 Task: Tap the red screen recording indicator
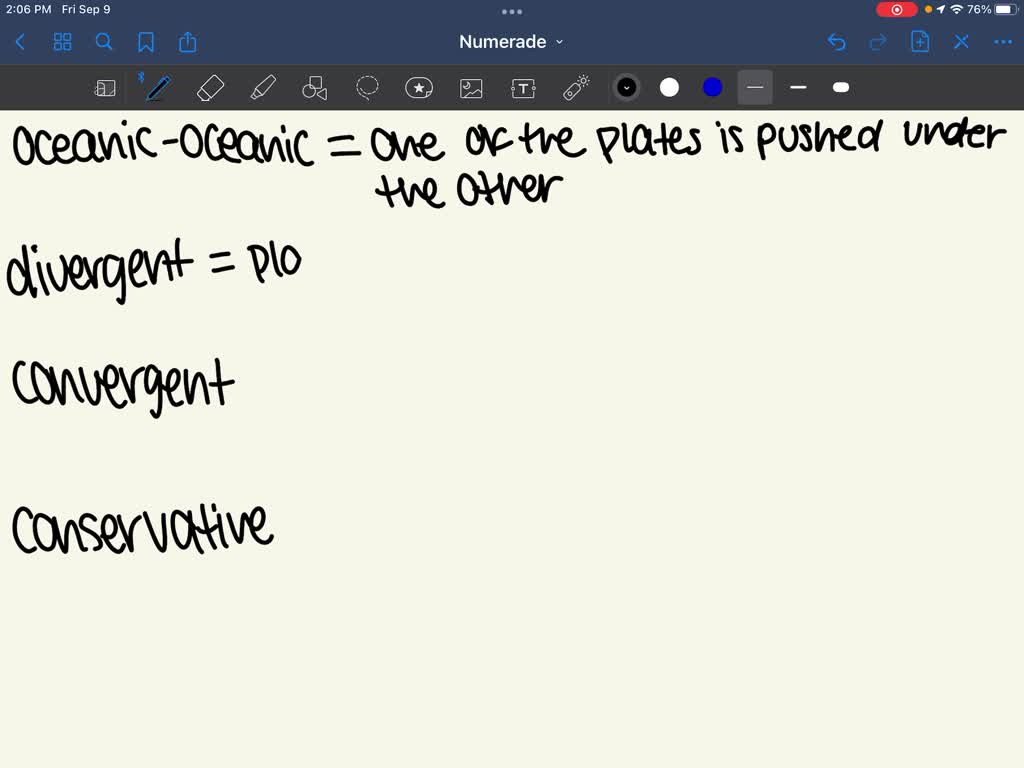pyautogui.click(x=896, y=10)
